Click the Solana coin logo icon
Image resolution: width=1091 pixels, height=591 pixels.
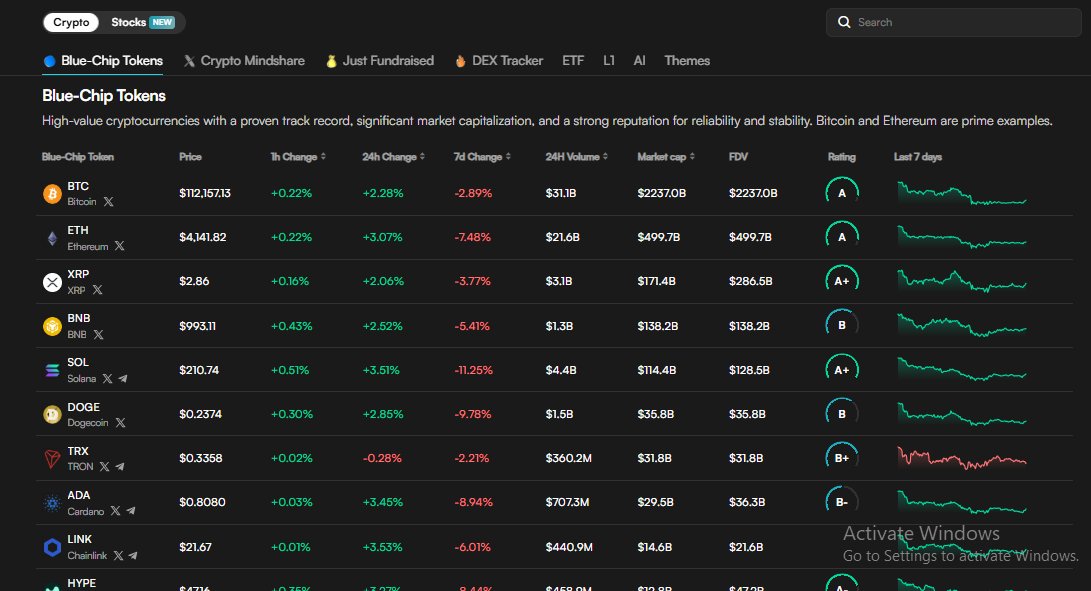52,370
